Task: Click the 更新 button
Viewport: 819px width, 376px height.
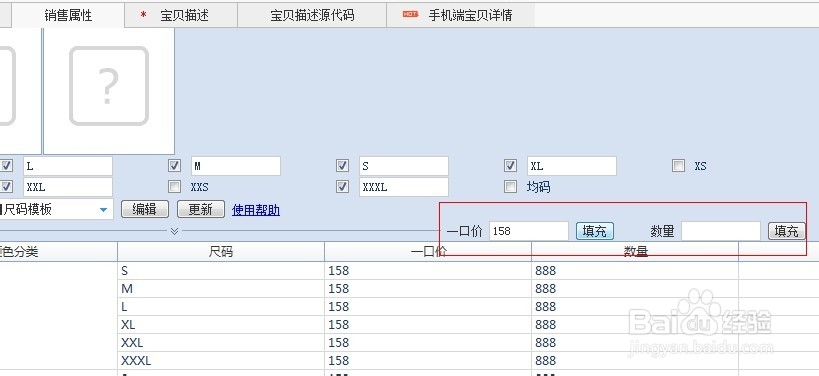Action: tap(201, 209)
